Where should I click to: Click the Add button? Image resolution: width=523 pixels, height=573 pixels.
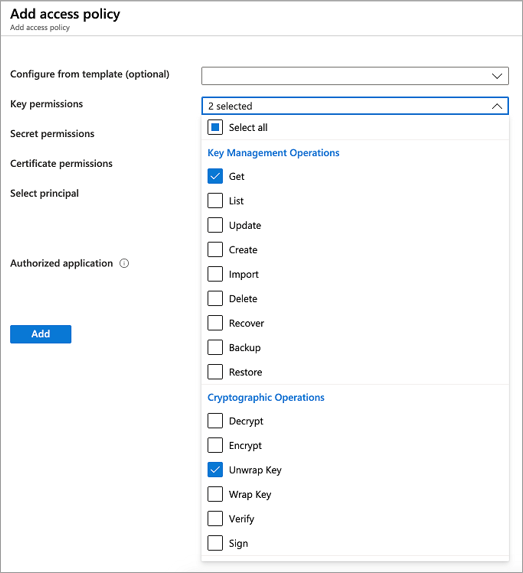[41, 334]
